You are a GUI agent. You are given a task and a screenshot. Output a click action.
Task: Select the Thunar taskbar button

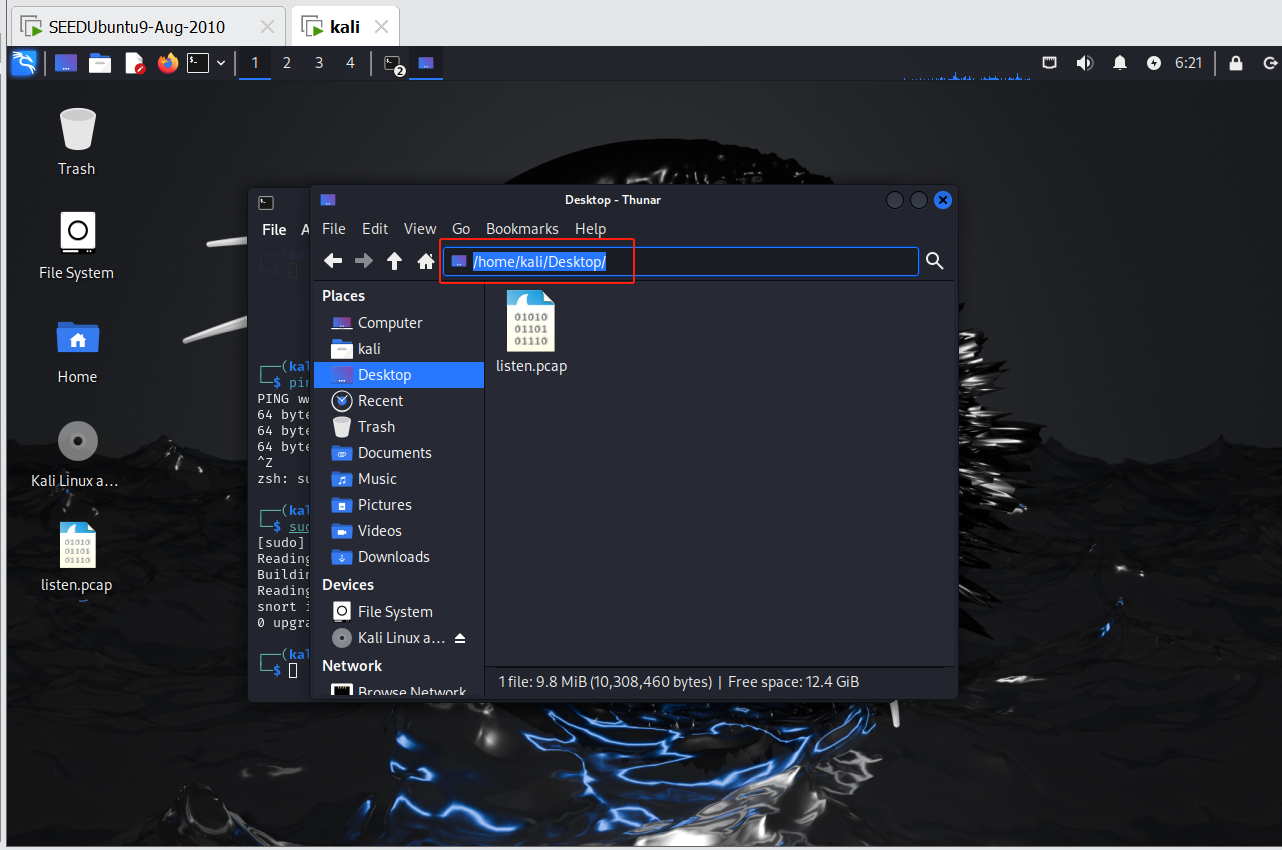[x=426, y=64]
